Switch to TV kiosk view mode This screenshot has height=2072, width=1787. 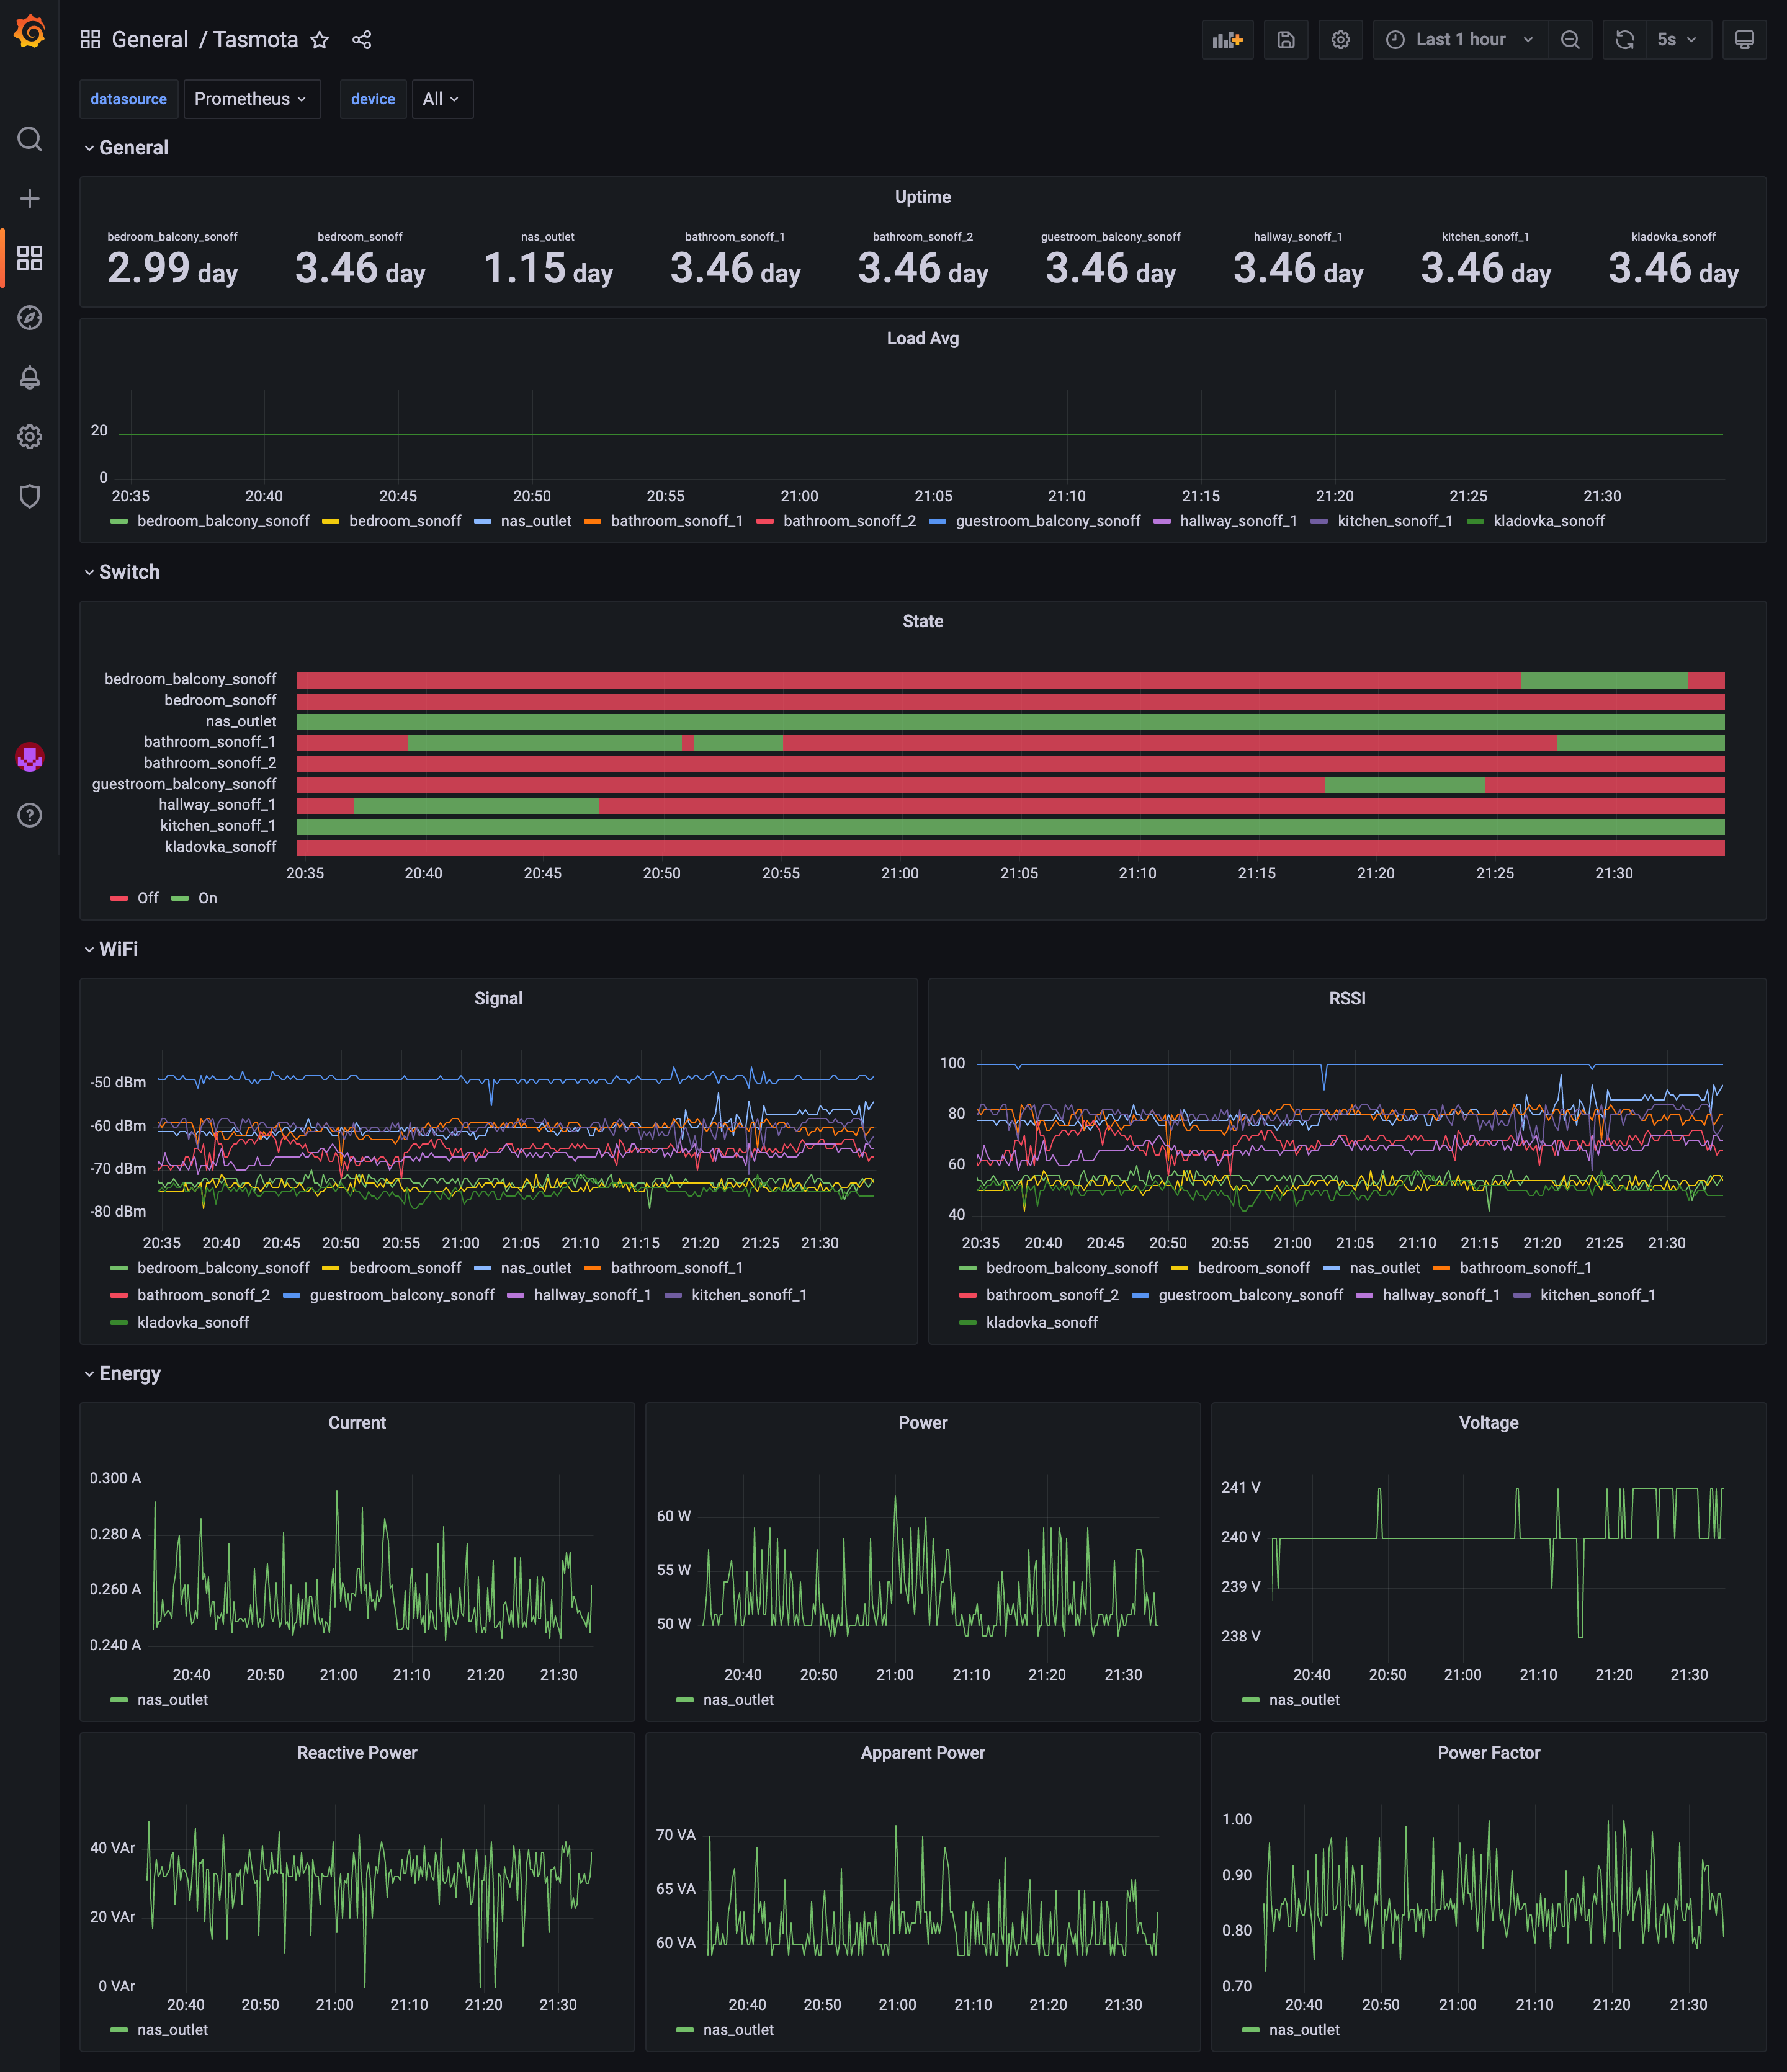[1744, 40]
